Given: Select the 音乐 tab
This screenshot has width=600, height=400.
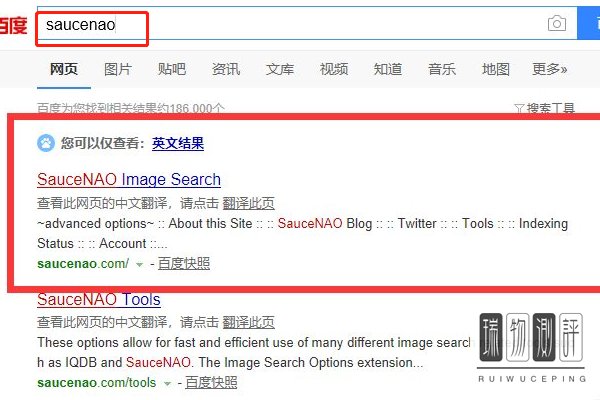Looking at the screenshot, I should pos(442,69).
